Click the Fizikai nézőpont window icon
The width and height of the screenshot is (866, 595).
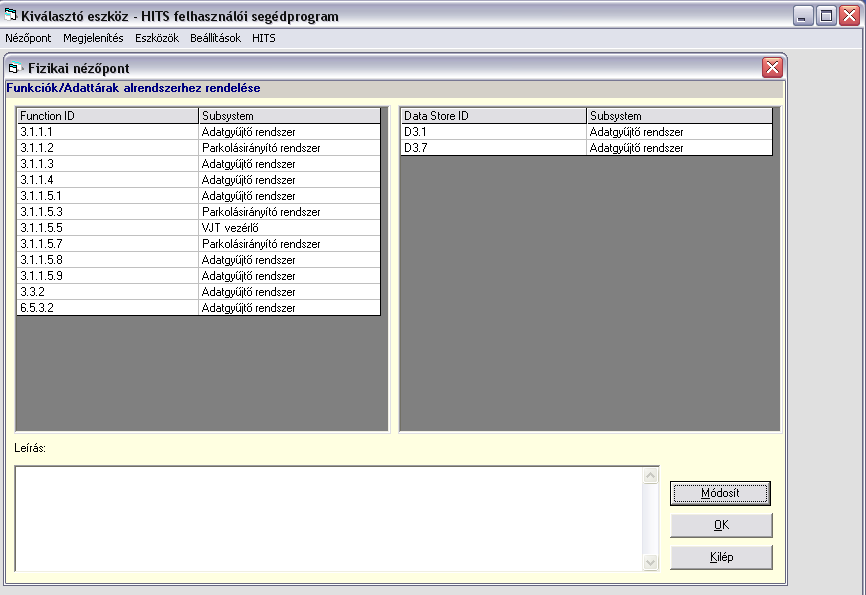tap(15, 68)
